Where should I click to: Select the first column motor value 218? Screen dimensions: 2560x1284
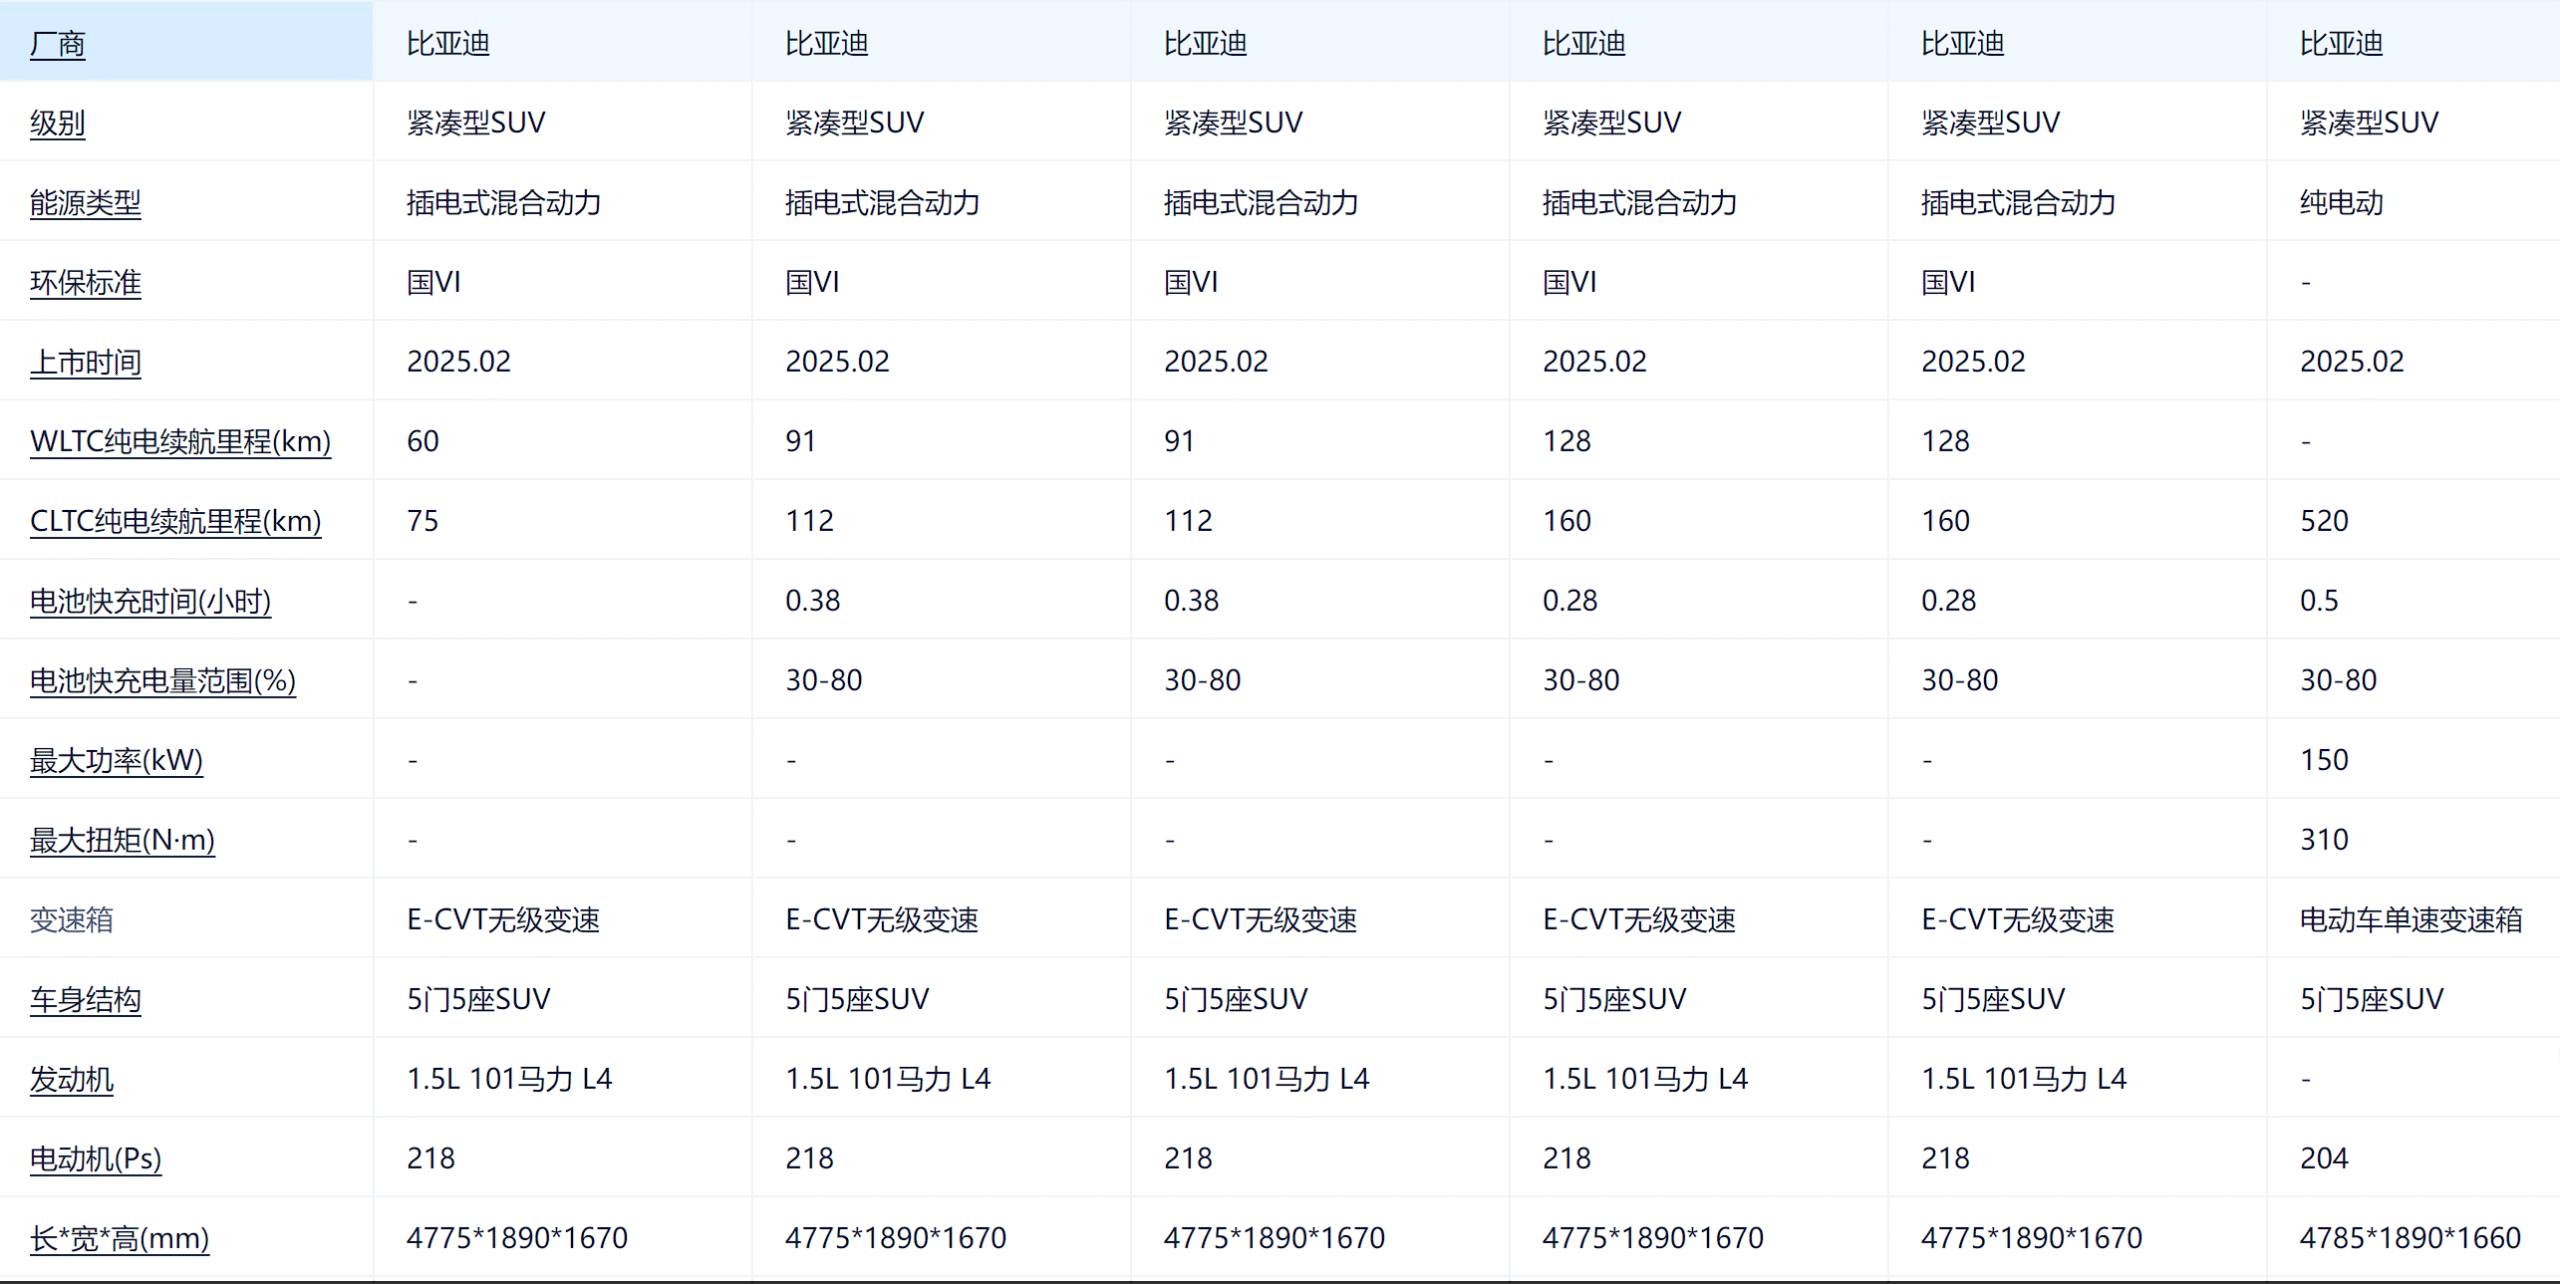[x=431, y=1159]
